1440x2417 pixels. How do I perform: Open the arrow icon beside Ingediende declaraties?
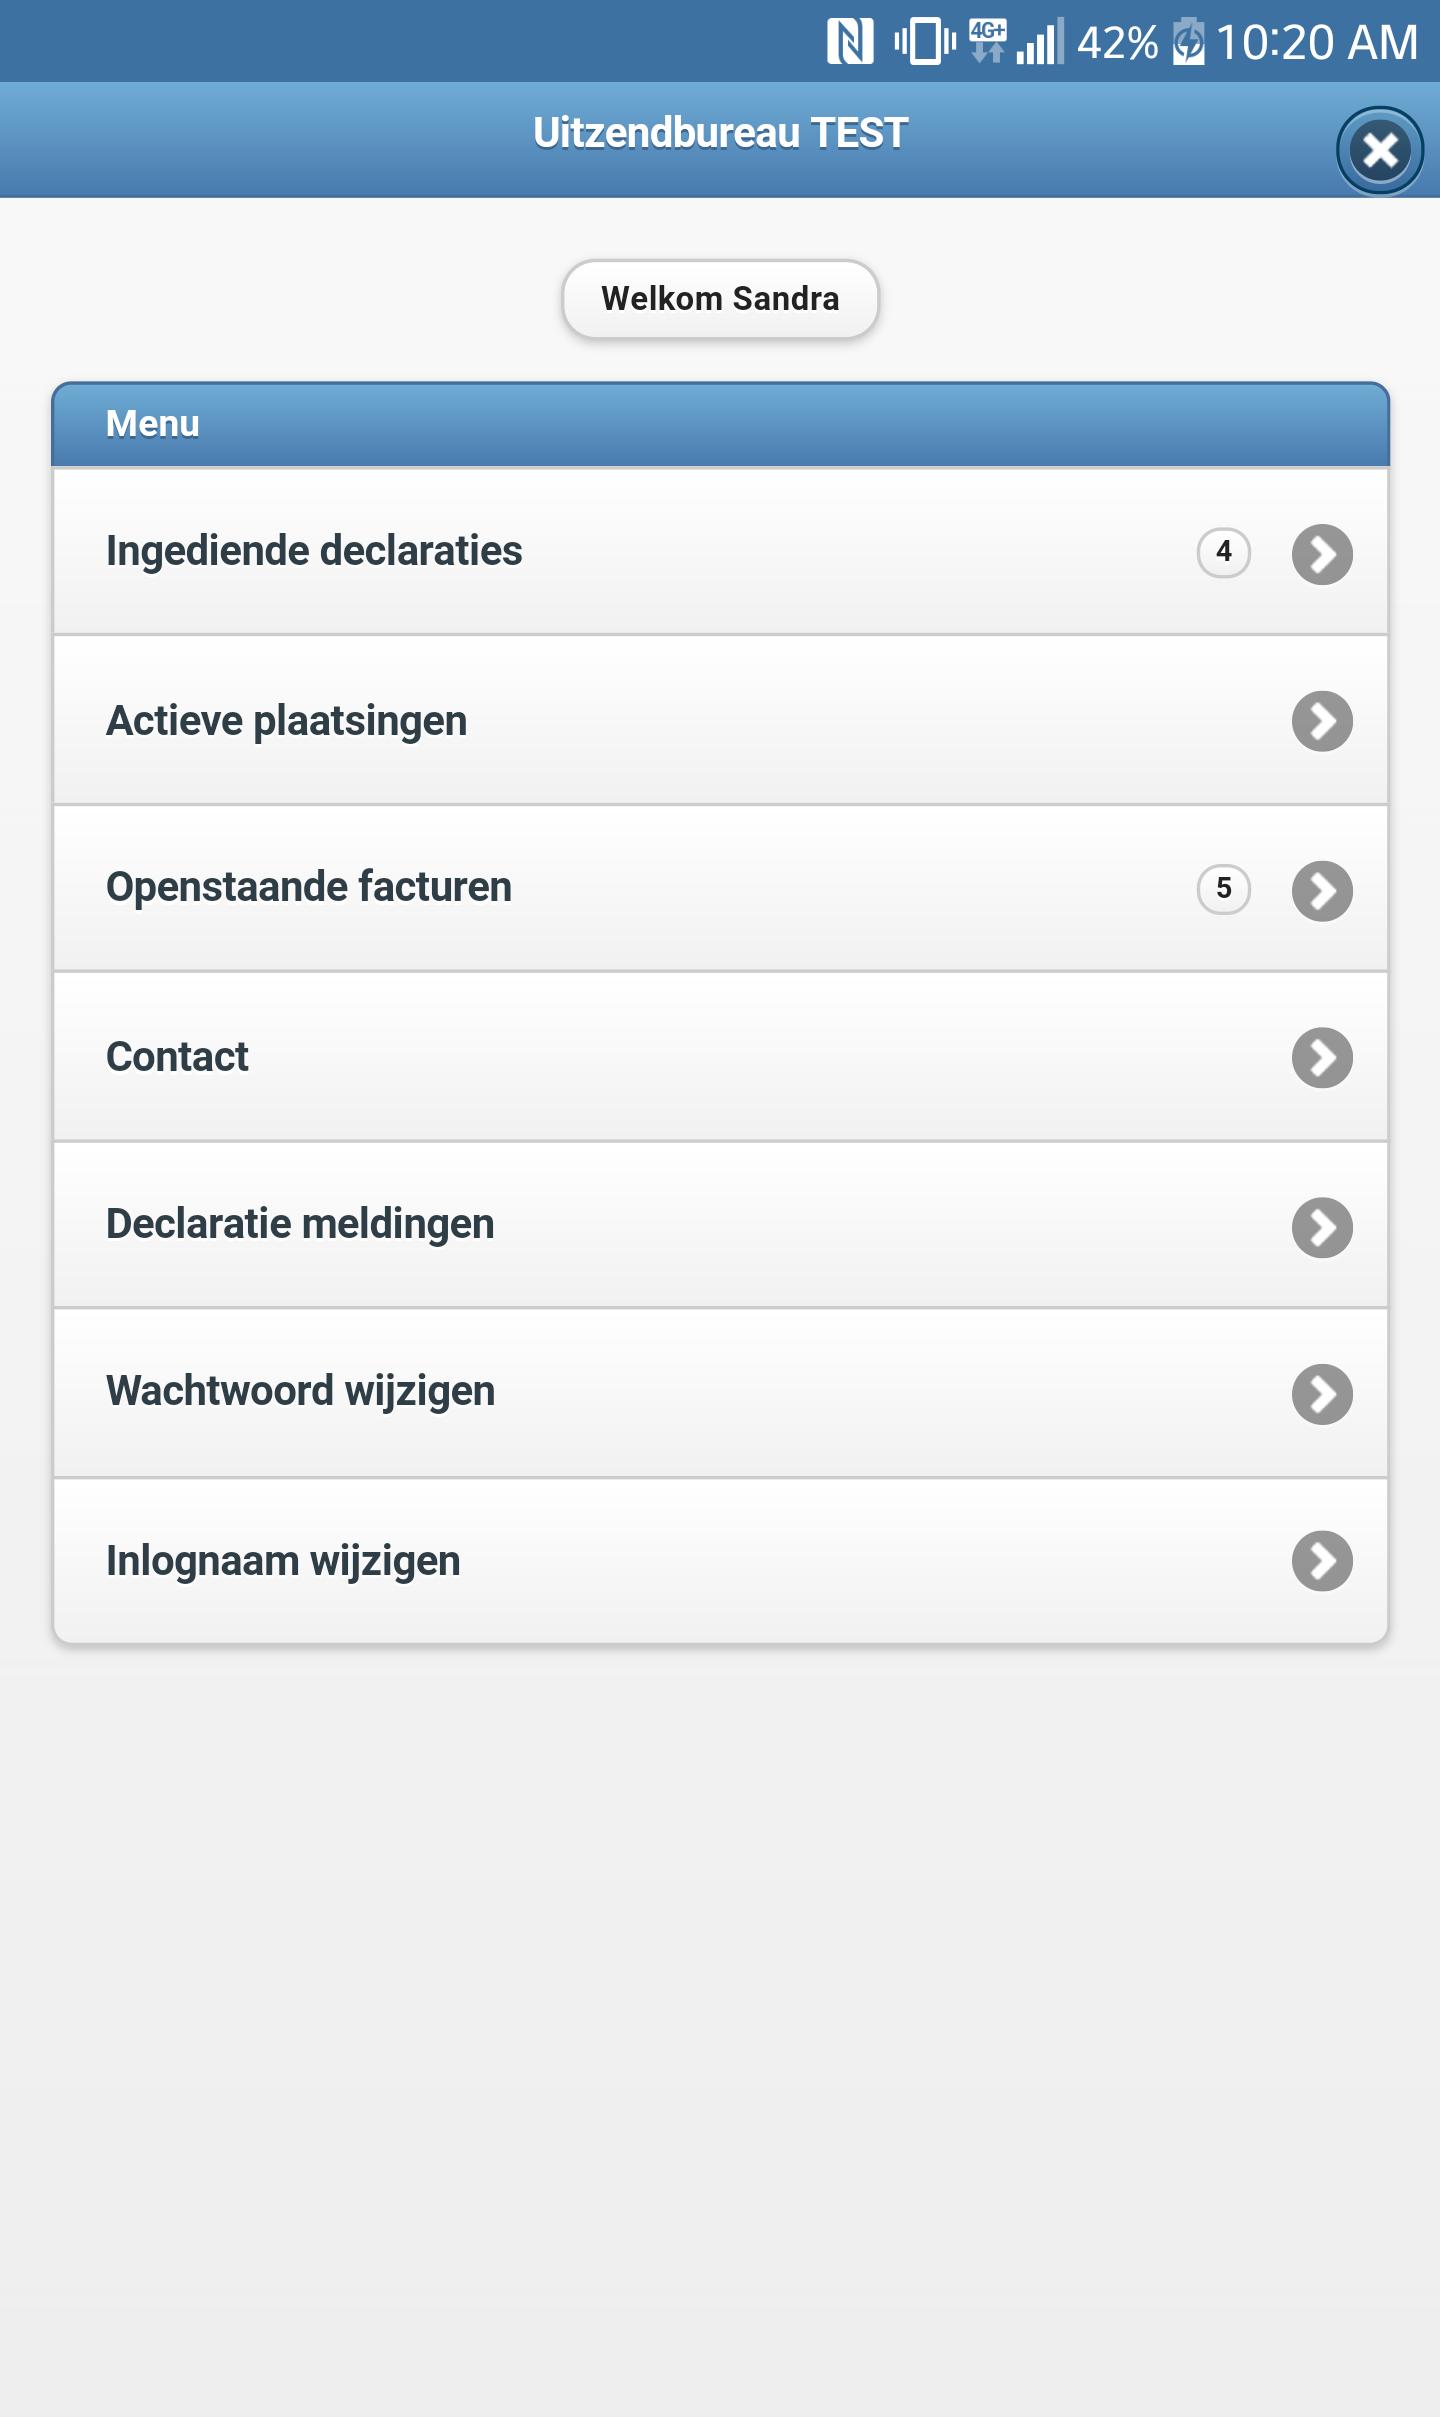coord(1322,554)
